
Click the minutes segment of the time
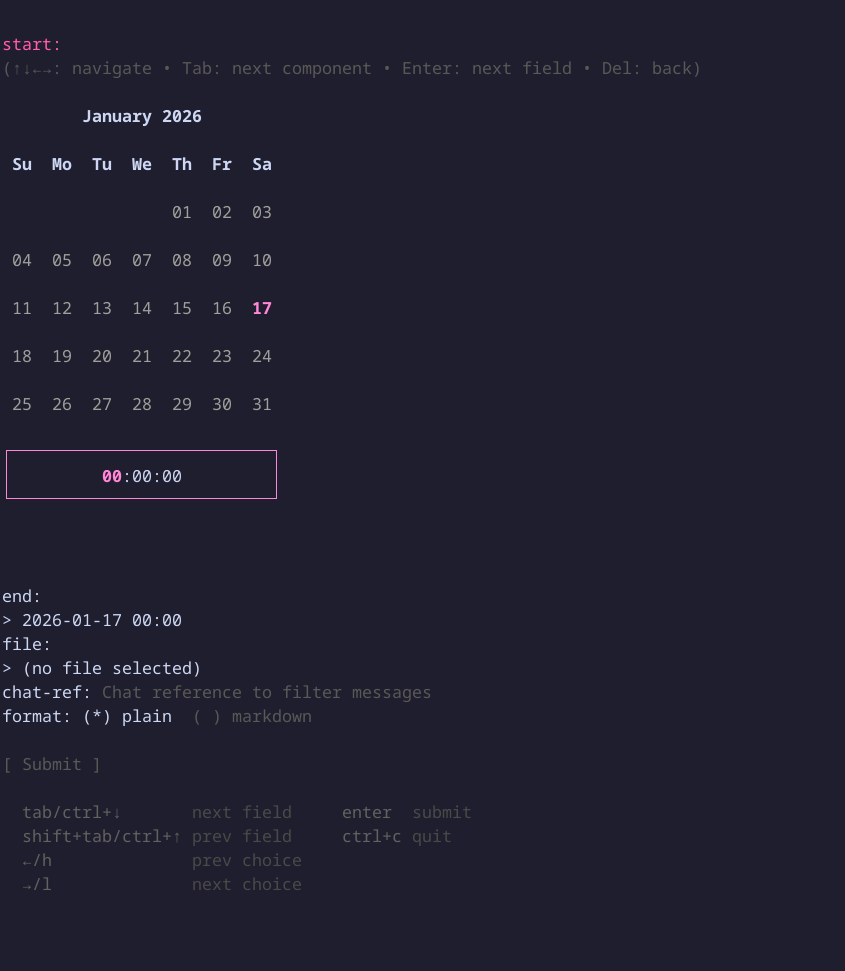pyautogui.click(x=142, y=477)
